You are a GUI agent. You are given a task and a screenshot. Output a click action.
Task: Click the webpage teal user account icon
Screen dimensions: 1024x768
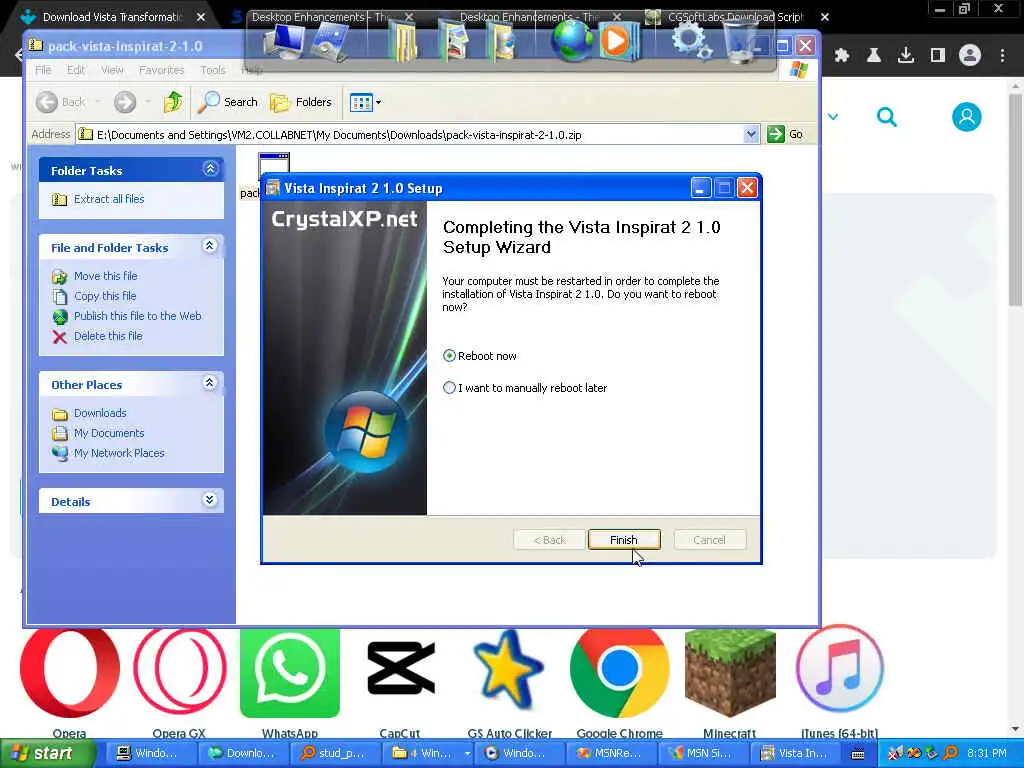[967, 118]
